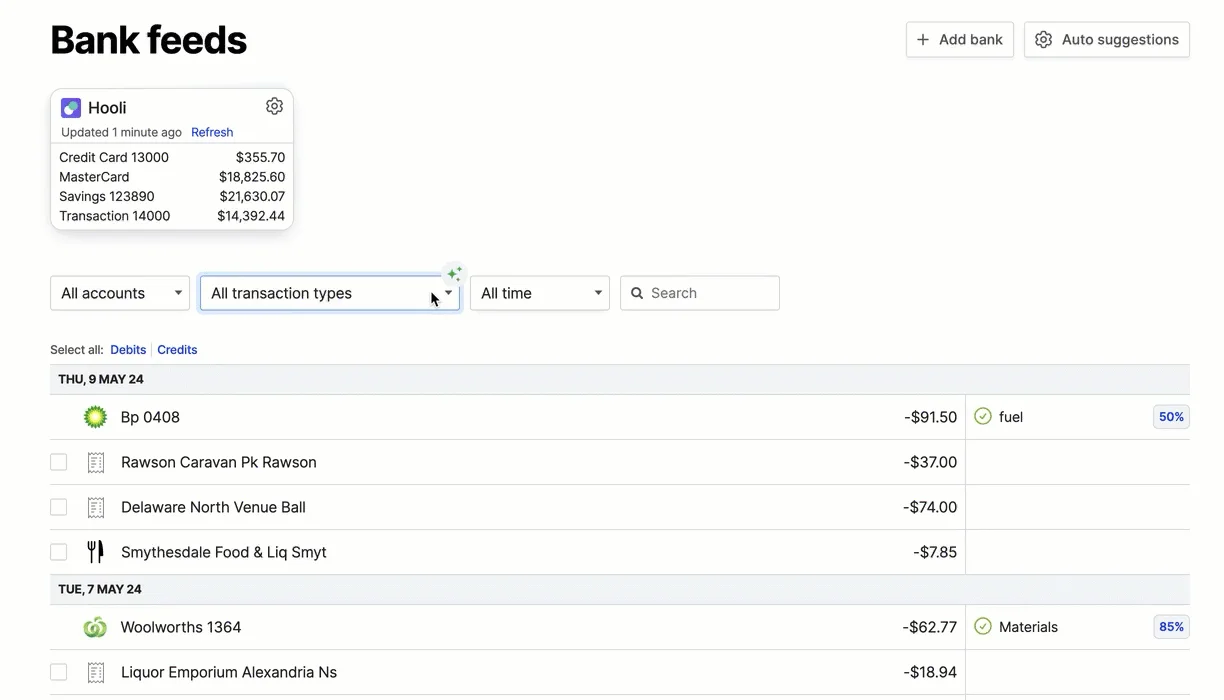This screenshot has height=700, width=1224.
Task: Click the $355.70 credit card balance
Action: click(260, 157)
